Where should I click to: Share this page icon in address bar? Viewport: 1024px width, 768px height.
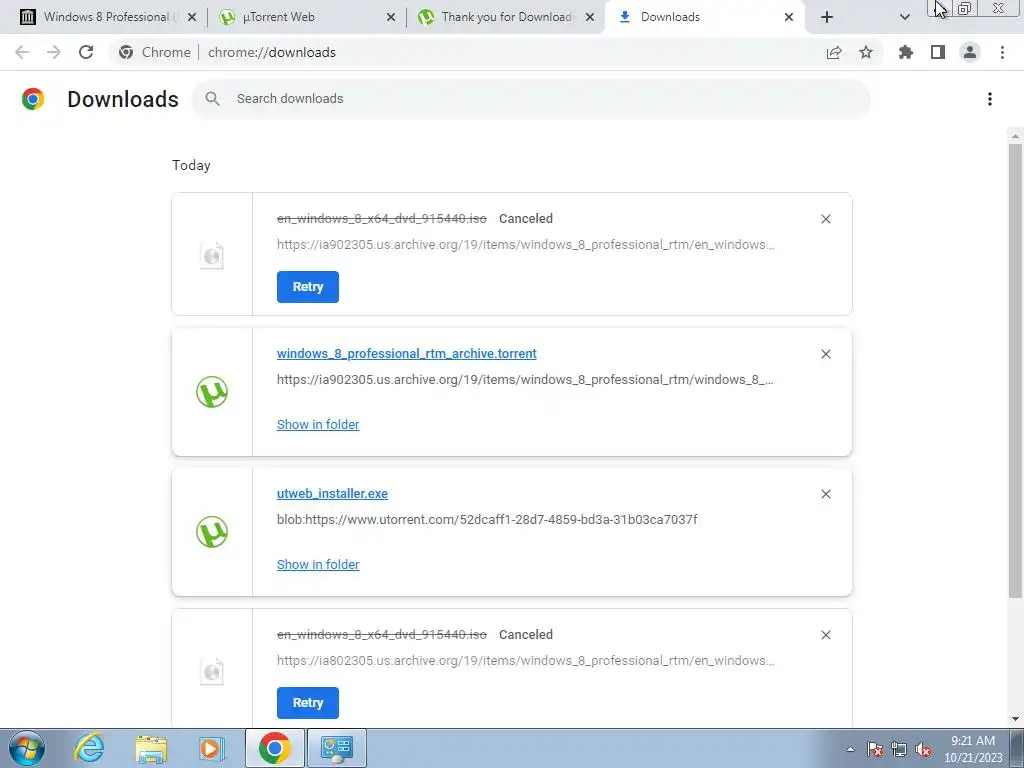coord(834,52)
